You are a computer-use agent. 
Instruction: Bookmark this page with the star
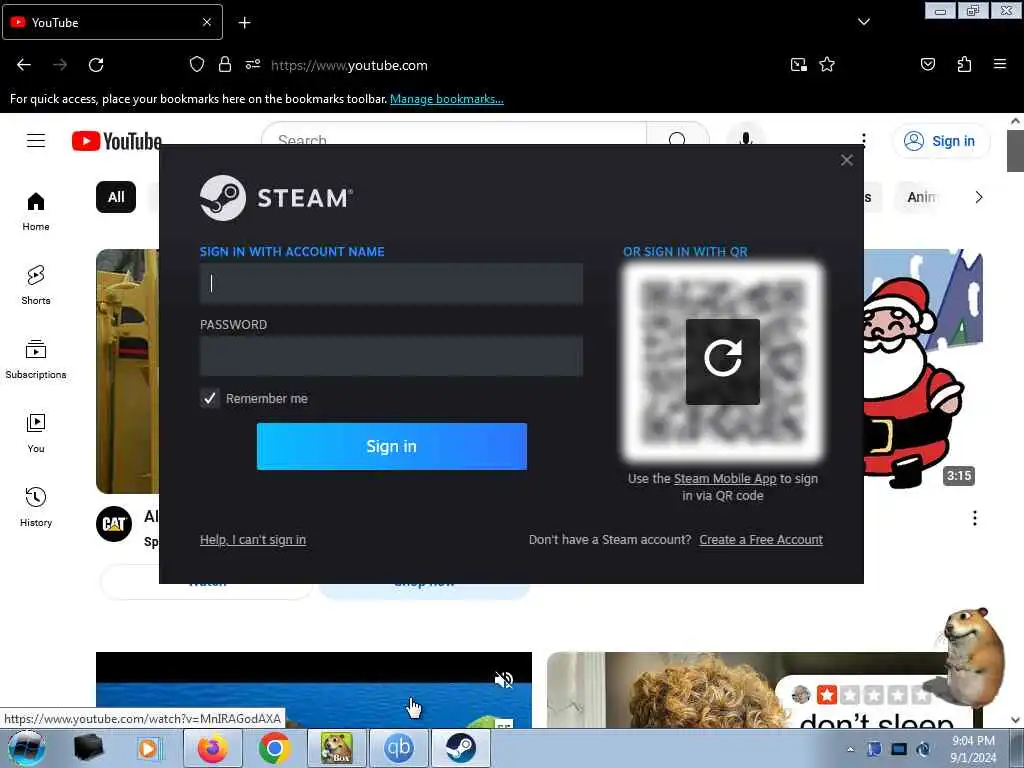tap(827, 65)
